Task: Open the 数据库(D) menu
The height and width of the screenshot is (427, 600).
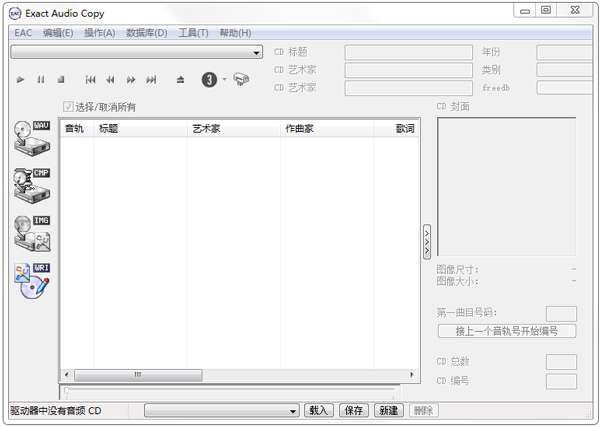Action: point(147,33)
